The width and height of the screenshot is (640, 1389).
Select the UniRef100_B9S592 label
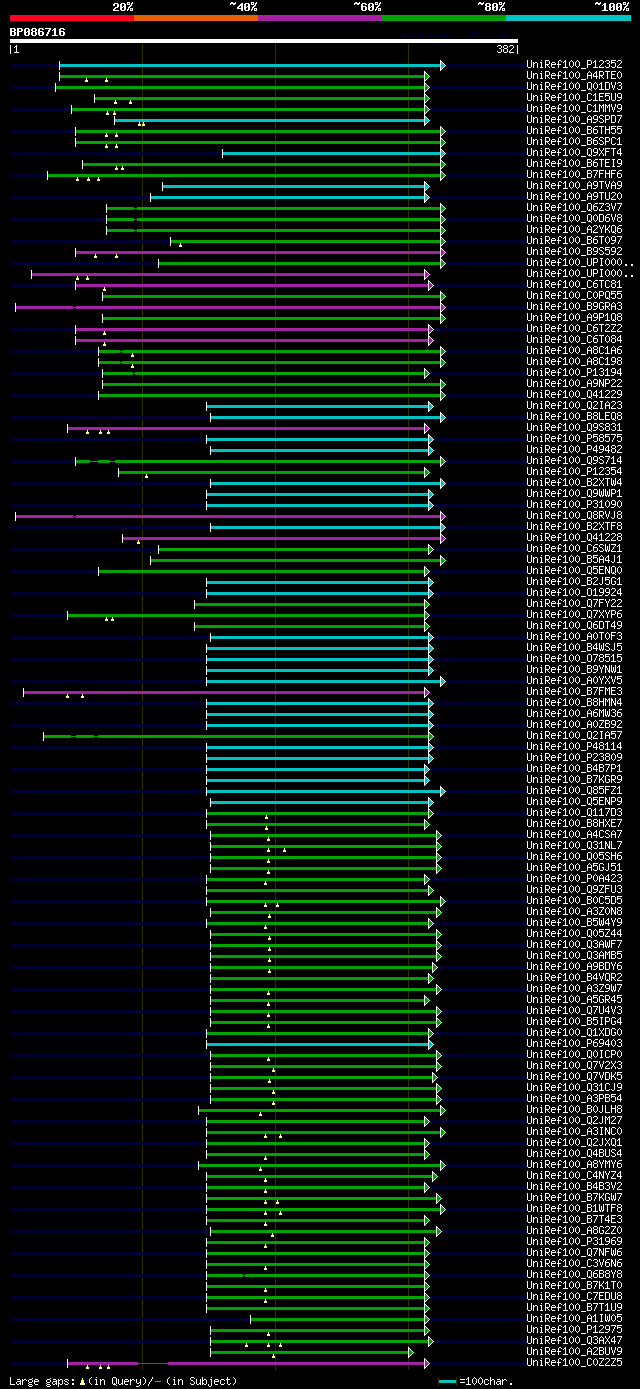pos(574,251)
